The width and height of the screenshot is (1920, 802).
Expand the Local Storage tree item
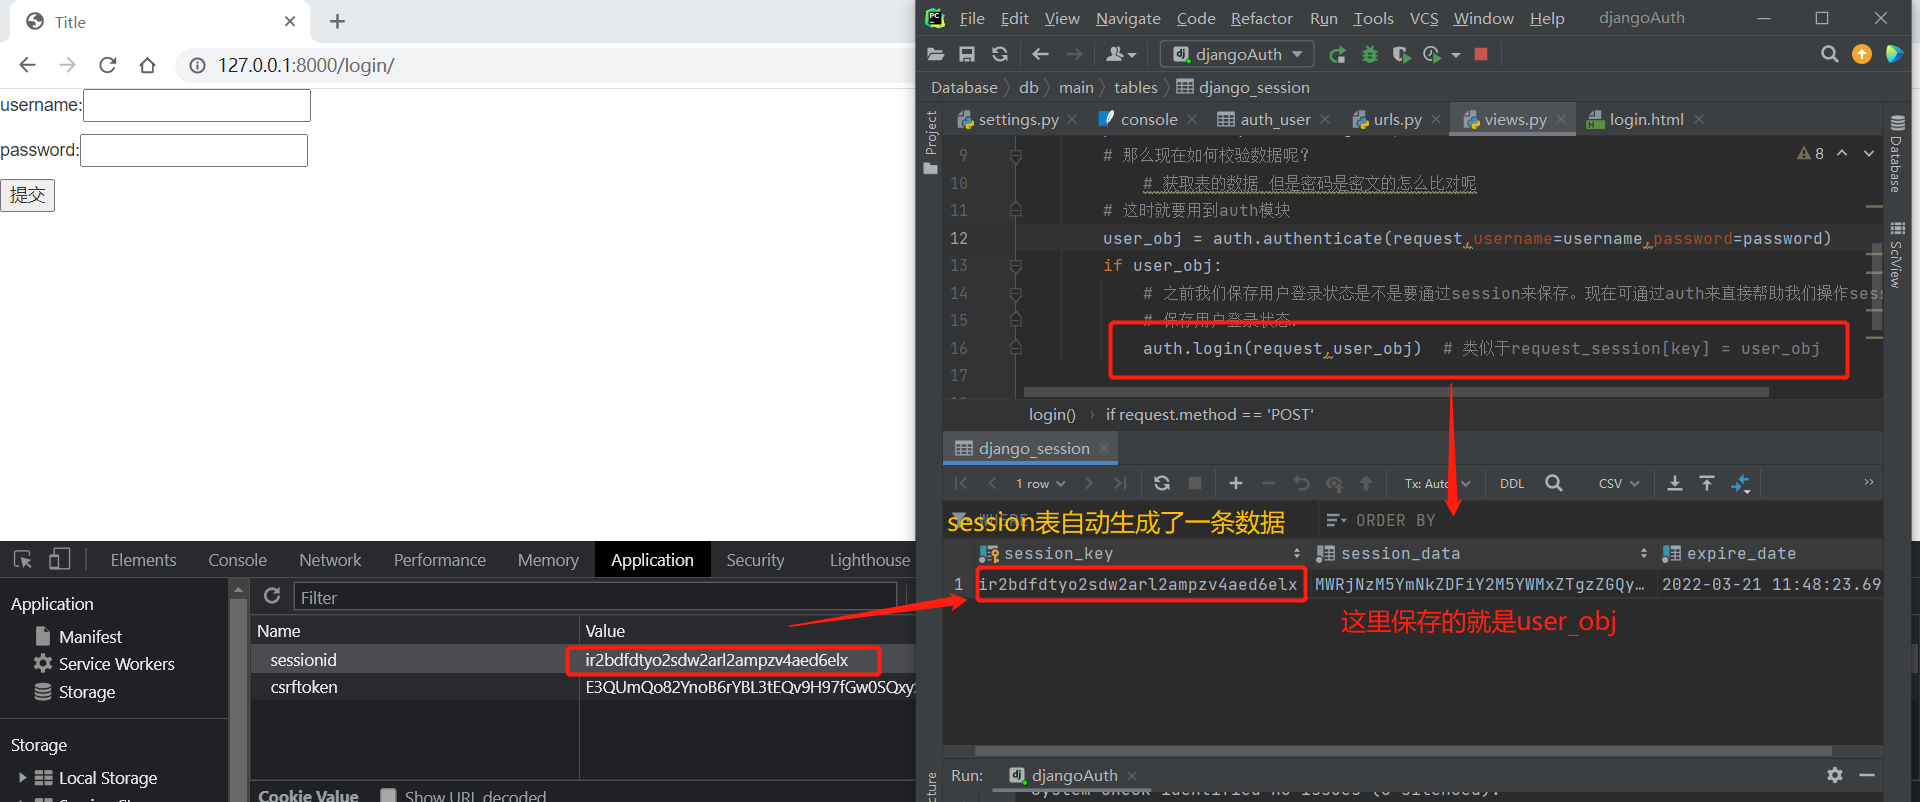pos(23,777)
